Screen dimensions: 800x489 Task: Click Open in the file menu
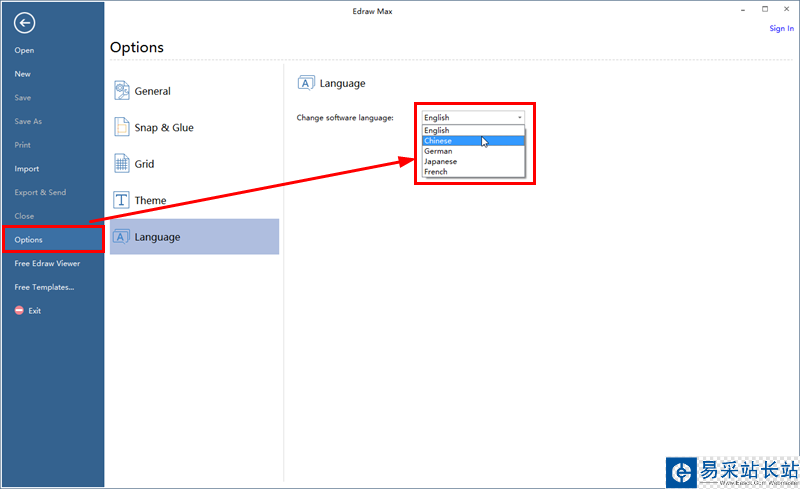tap(24, 50)
